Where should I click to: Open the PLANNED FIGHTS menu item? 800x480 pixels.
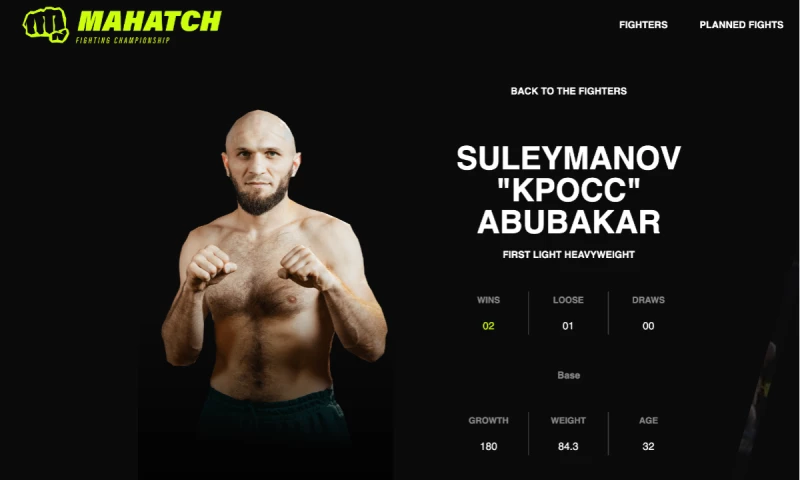741,24
